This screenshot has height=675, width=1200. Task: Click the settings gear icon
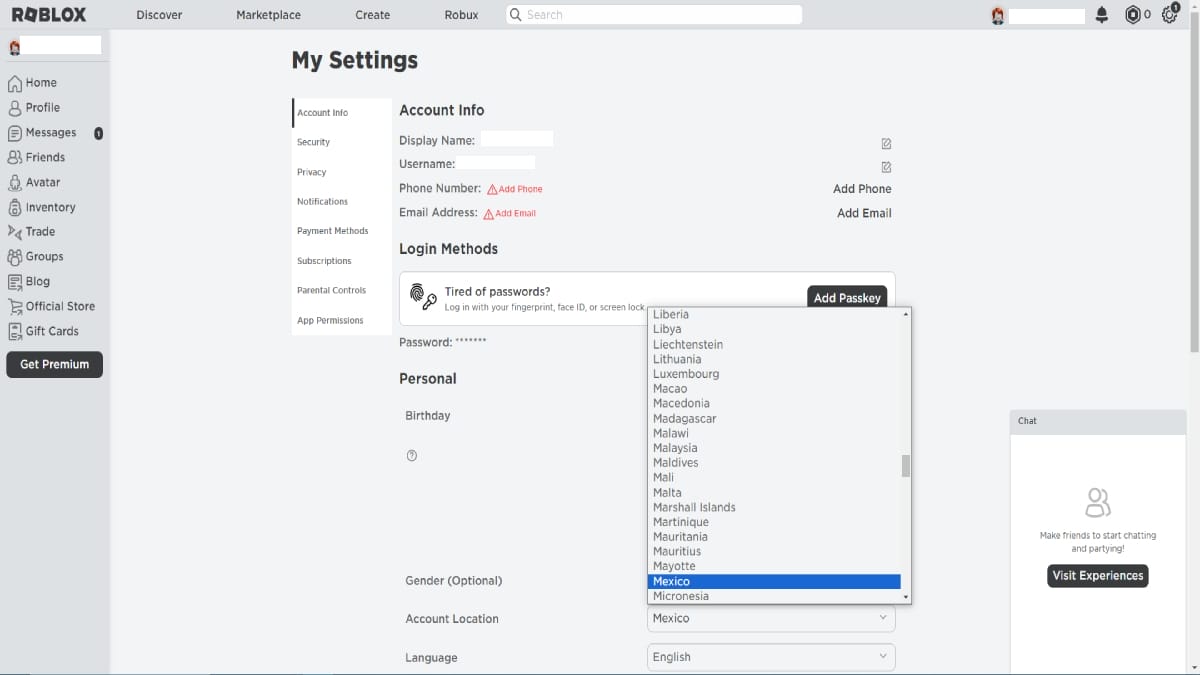pos(1170,15)
